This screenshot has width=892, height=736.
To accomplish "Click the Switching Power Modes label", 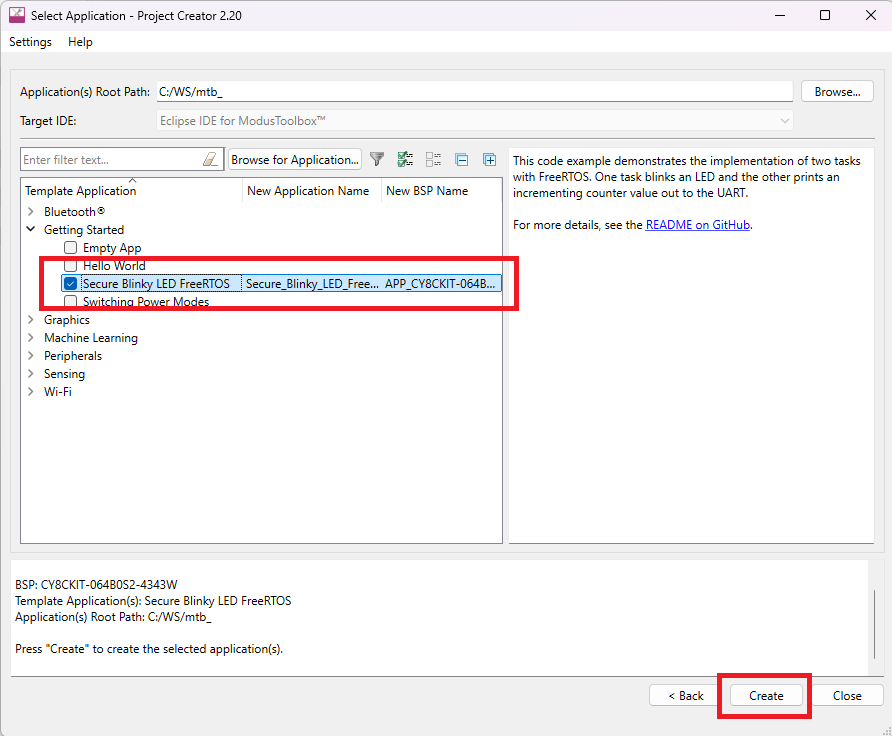I will (x=146, y=301).
